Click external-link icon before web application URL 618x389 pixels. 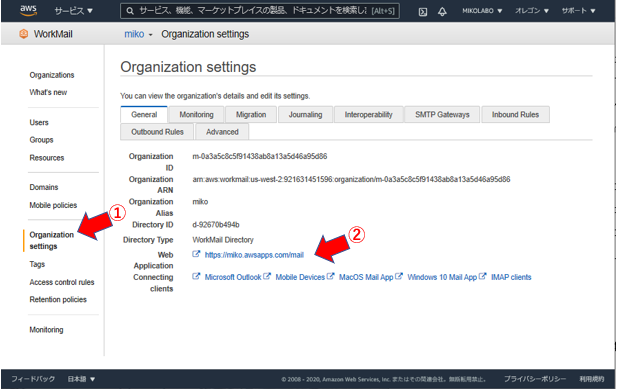click(196, 254)
